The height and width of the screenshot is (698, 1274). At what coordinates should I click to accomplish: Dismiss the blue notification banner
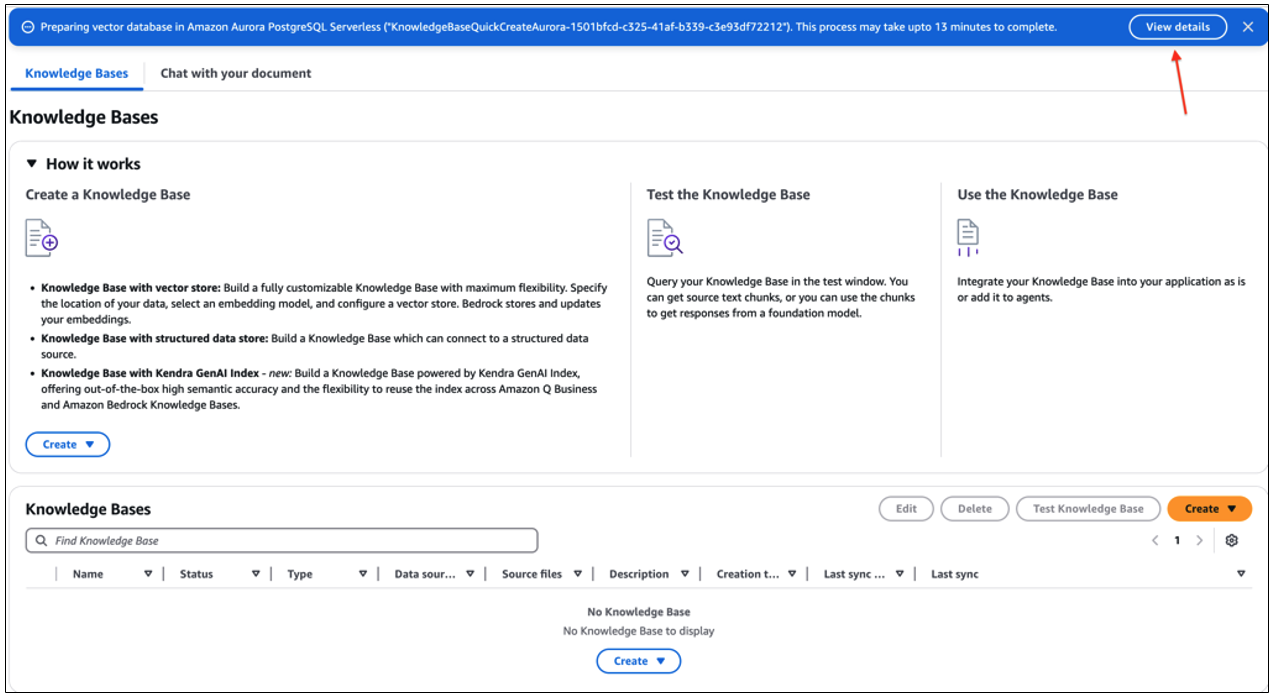click(x=1248, y=27)
